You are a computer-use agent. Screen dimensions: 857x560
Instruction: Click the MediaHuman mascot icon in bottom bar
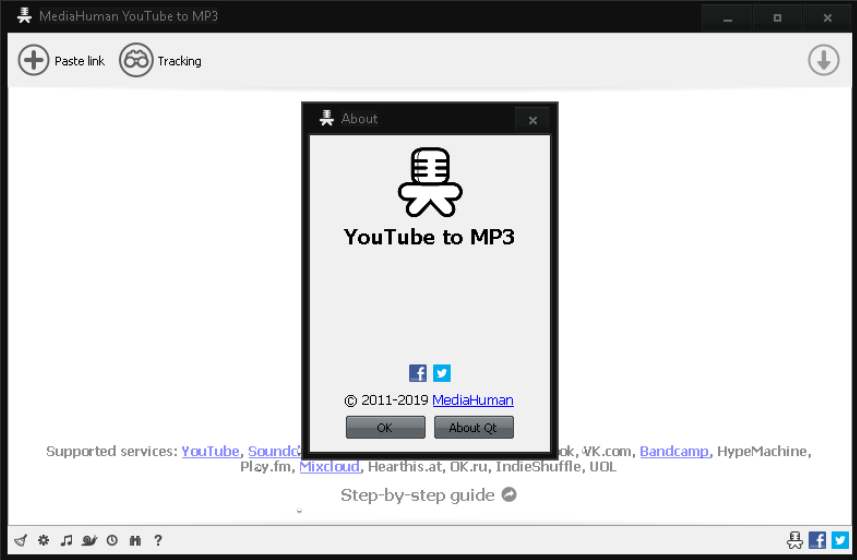[x=795, y=540]
